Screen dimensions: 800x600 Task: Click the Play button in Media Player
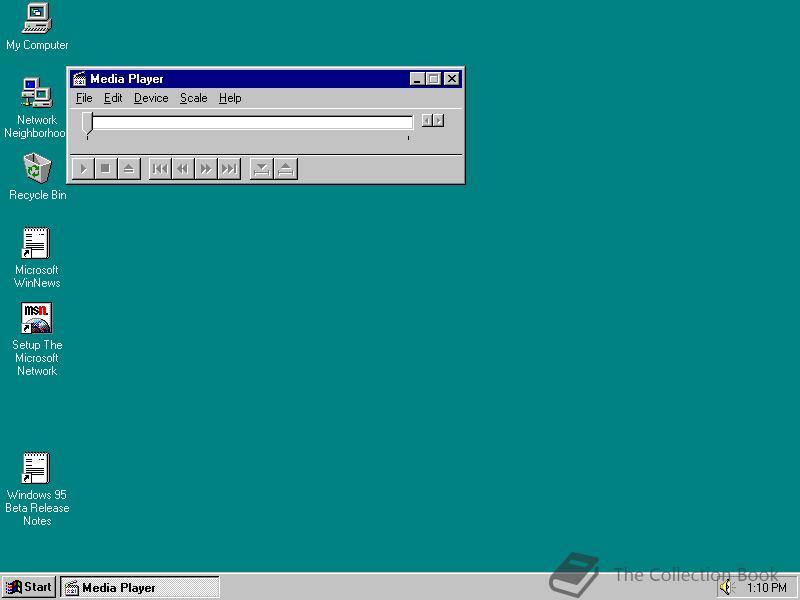pos(83,169)
